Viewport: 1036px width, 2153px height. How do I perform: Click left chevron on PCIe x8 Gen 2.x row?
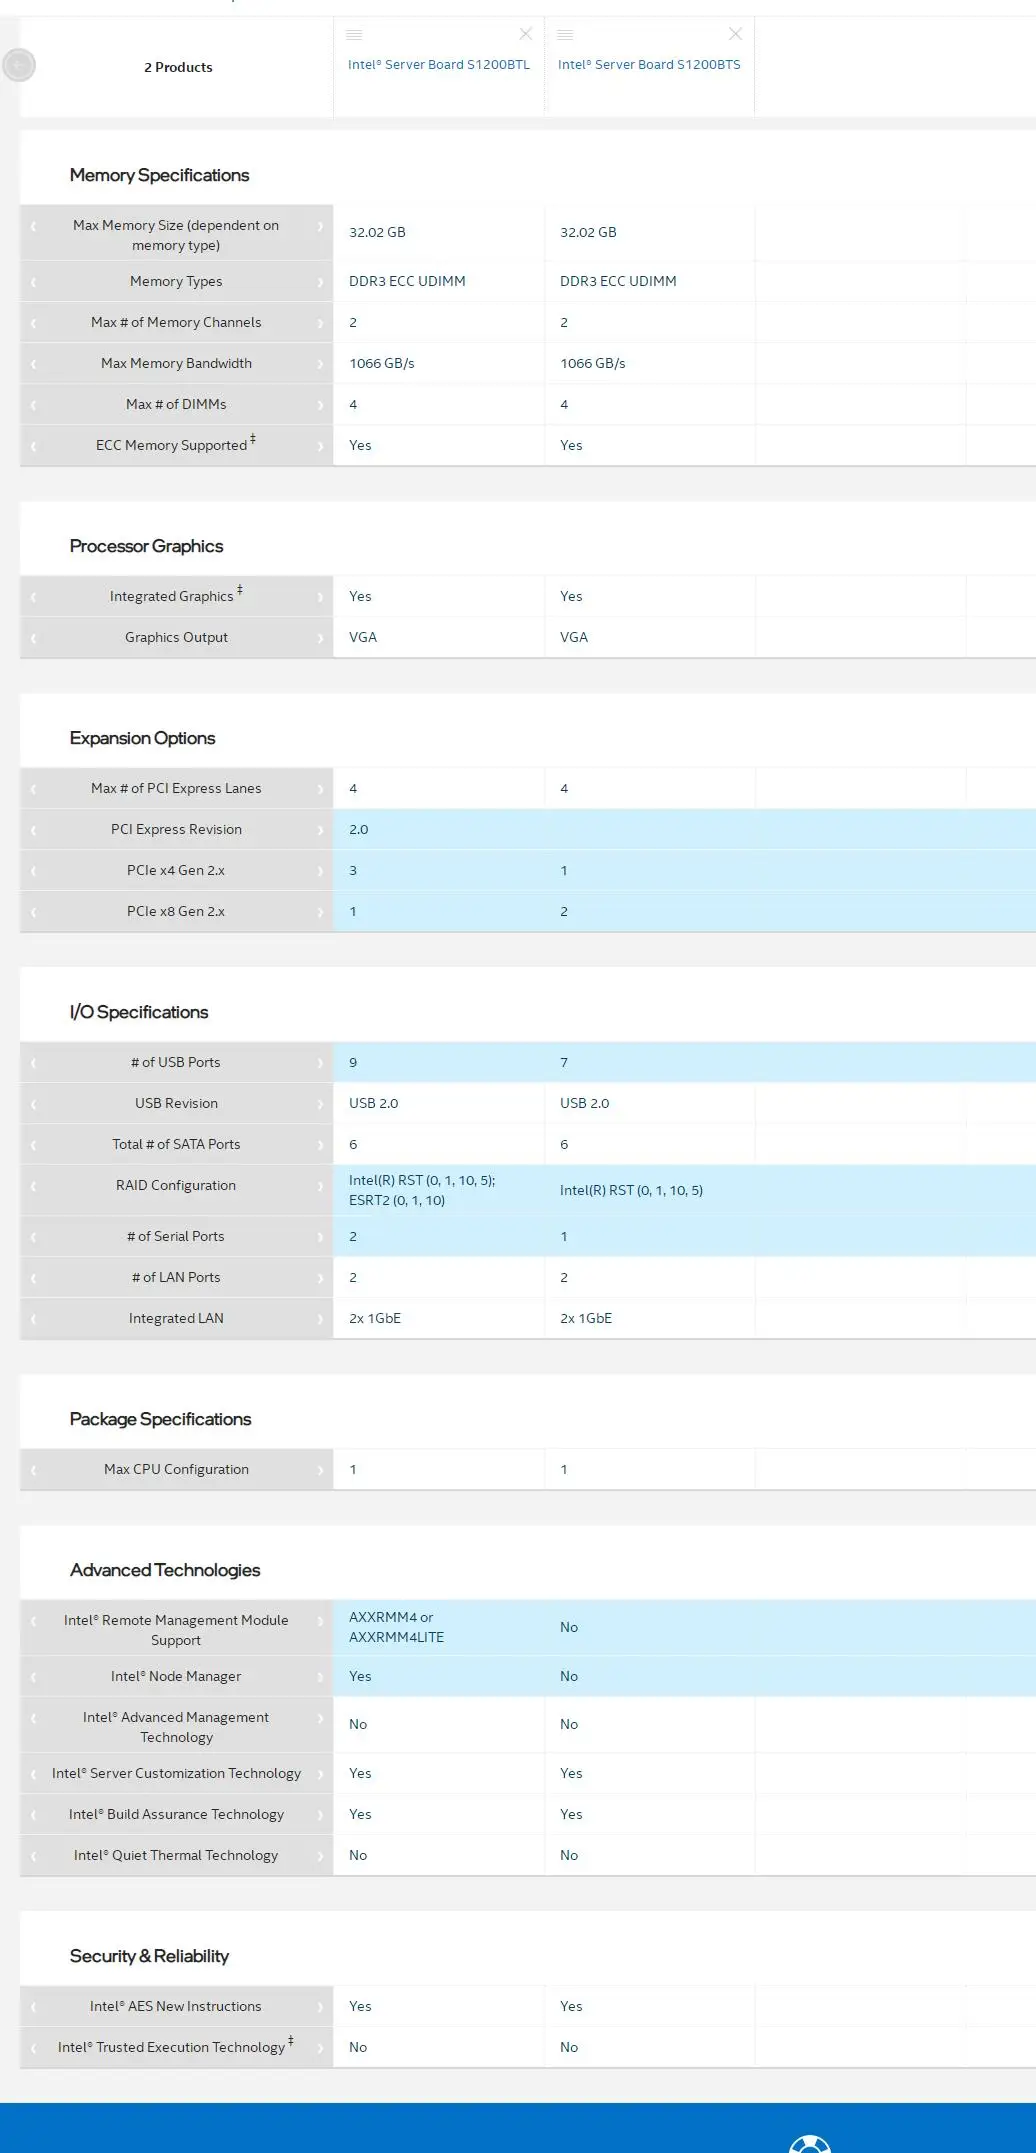(x=33, y=912)
